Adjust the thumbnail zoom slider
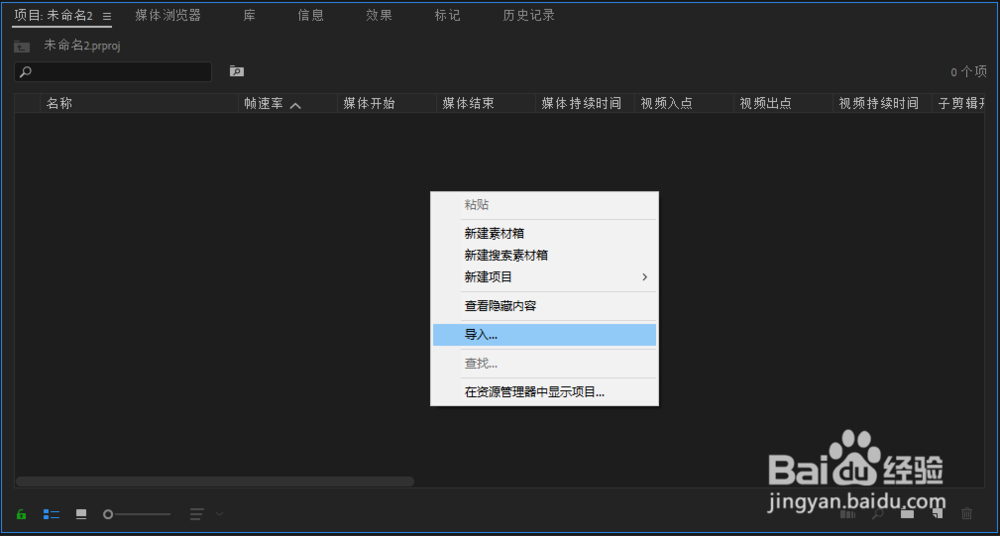This screenshot has width=1000, height=536. 137,514
